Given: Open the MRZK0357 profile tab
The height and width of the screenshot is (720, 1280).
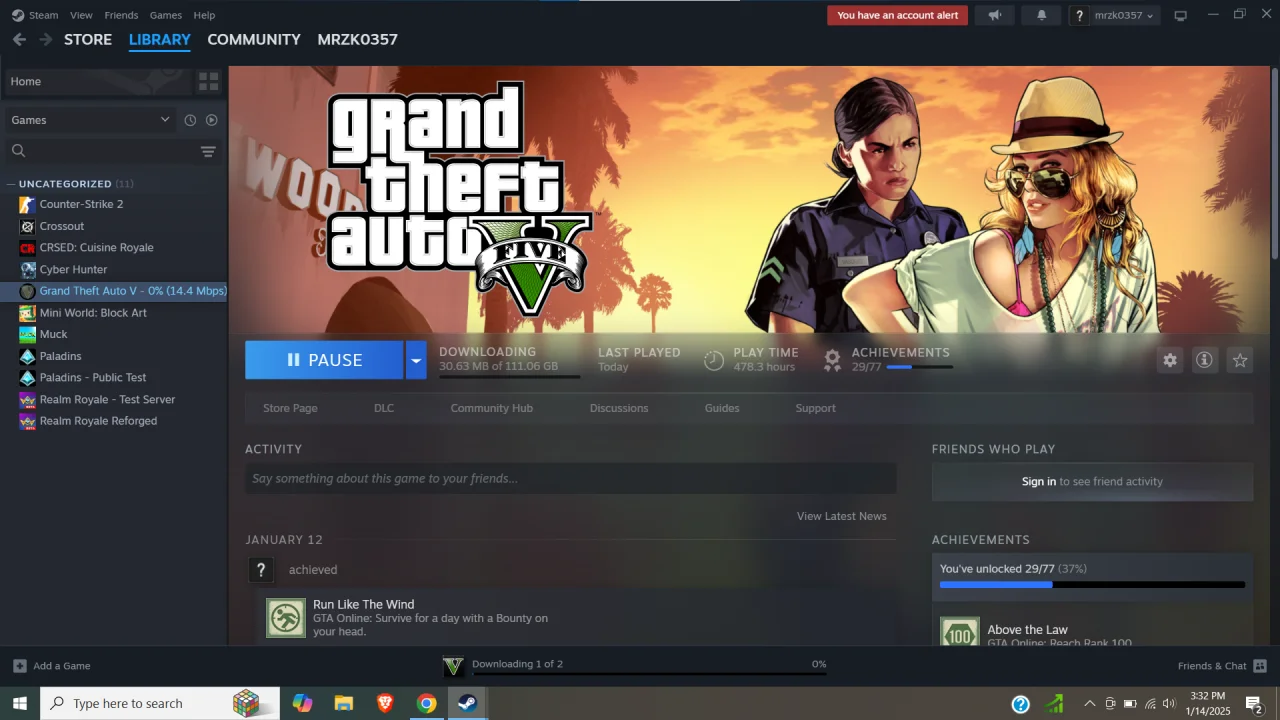Looking at the screenshot, I should 358,39.
